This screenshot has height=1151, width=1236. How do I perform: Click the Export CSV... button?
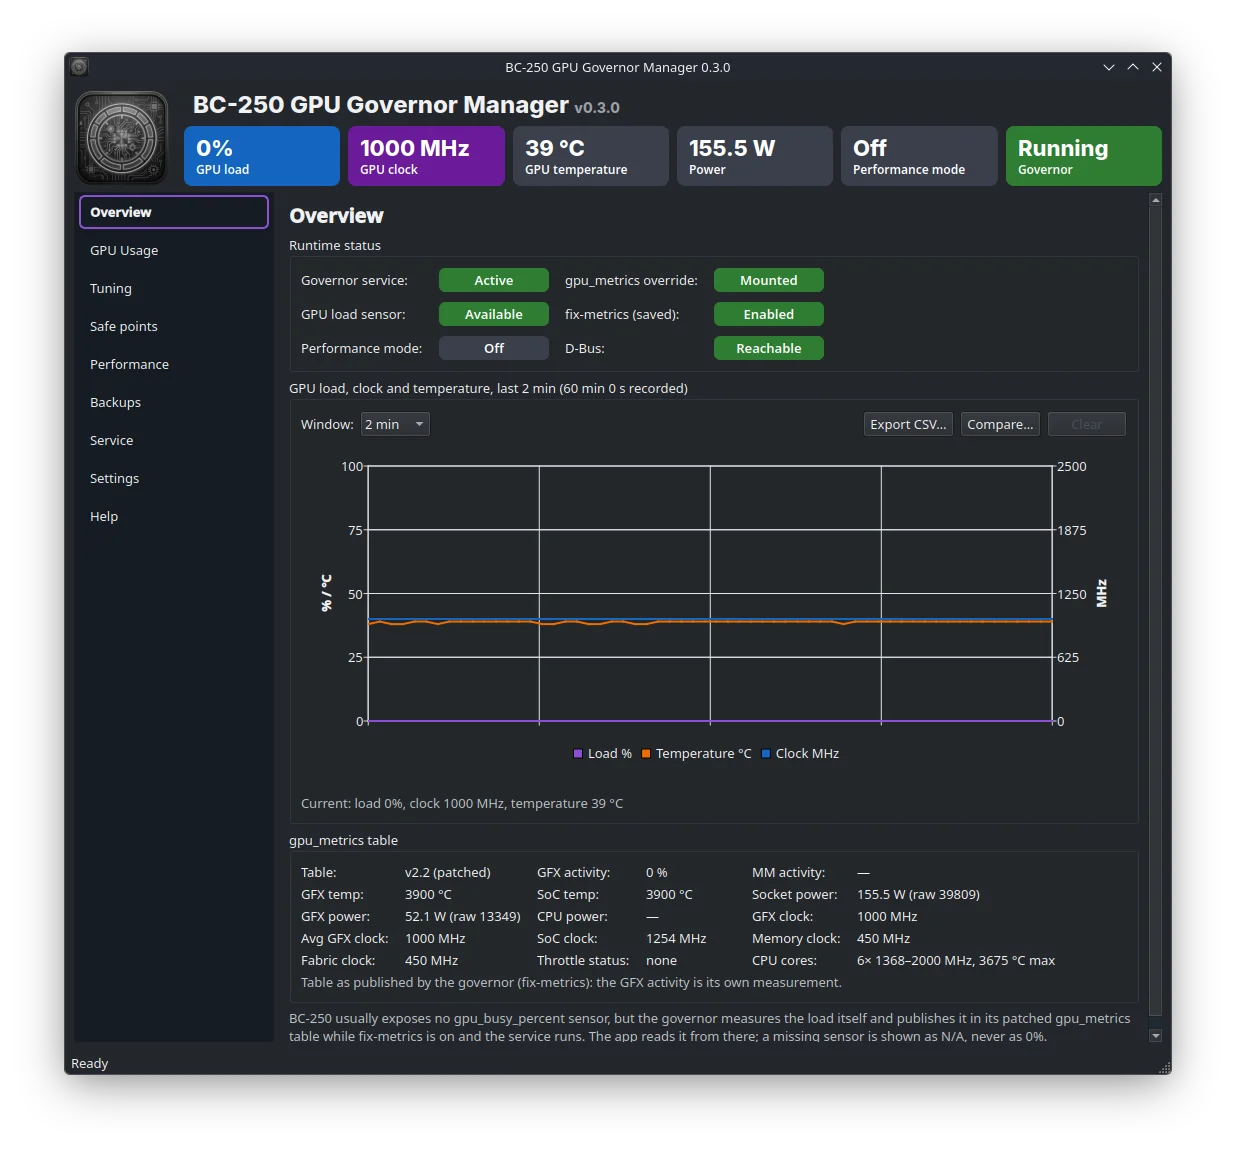pos(908,425)
